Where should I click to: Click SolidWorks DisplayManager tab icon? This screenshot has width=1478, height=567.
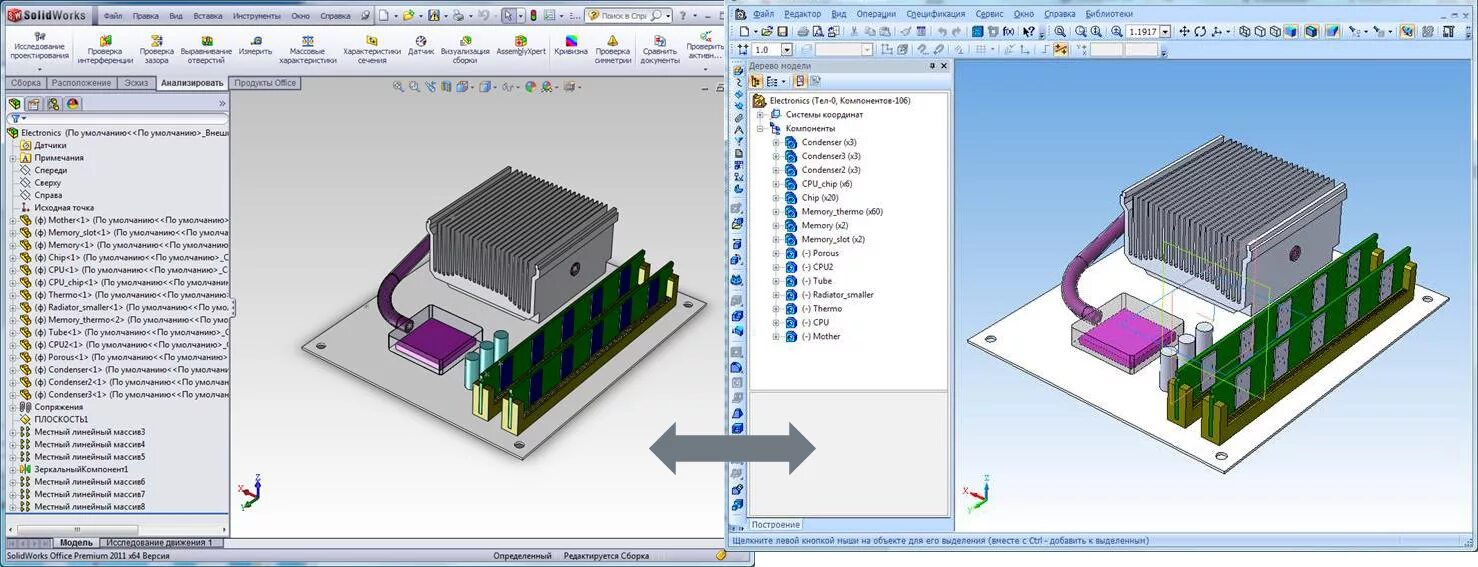(72, 104)
